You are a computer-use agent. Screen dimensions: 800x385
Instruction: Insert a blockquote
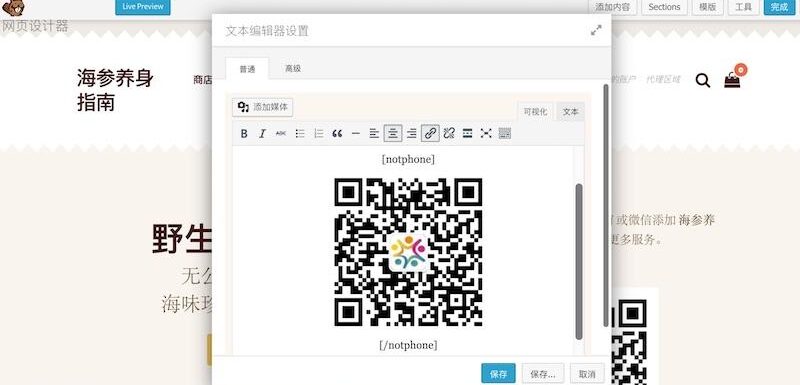(337, 134)
